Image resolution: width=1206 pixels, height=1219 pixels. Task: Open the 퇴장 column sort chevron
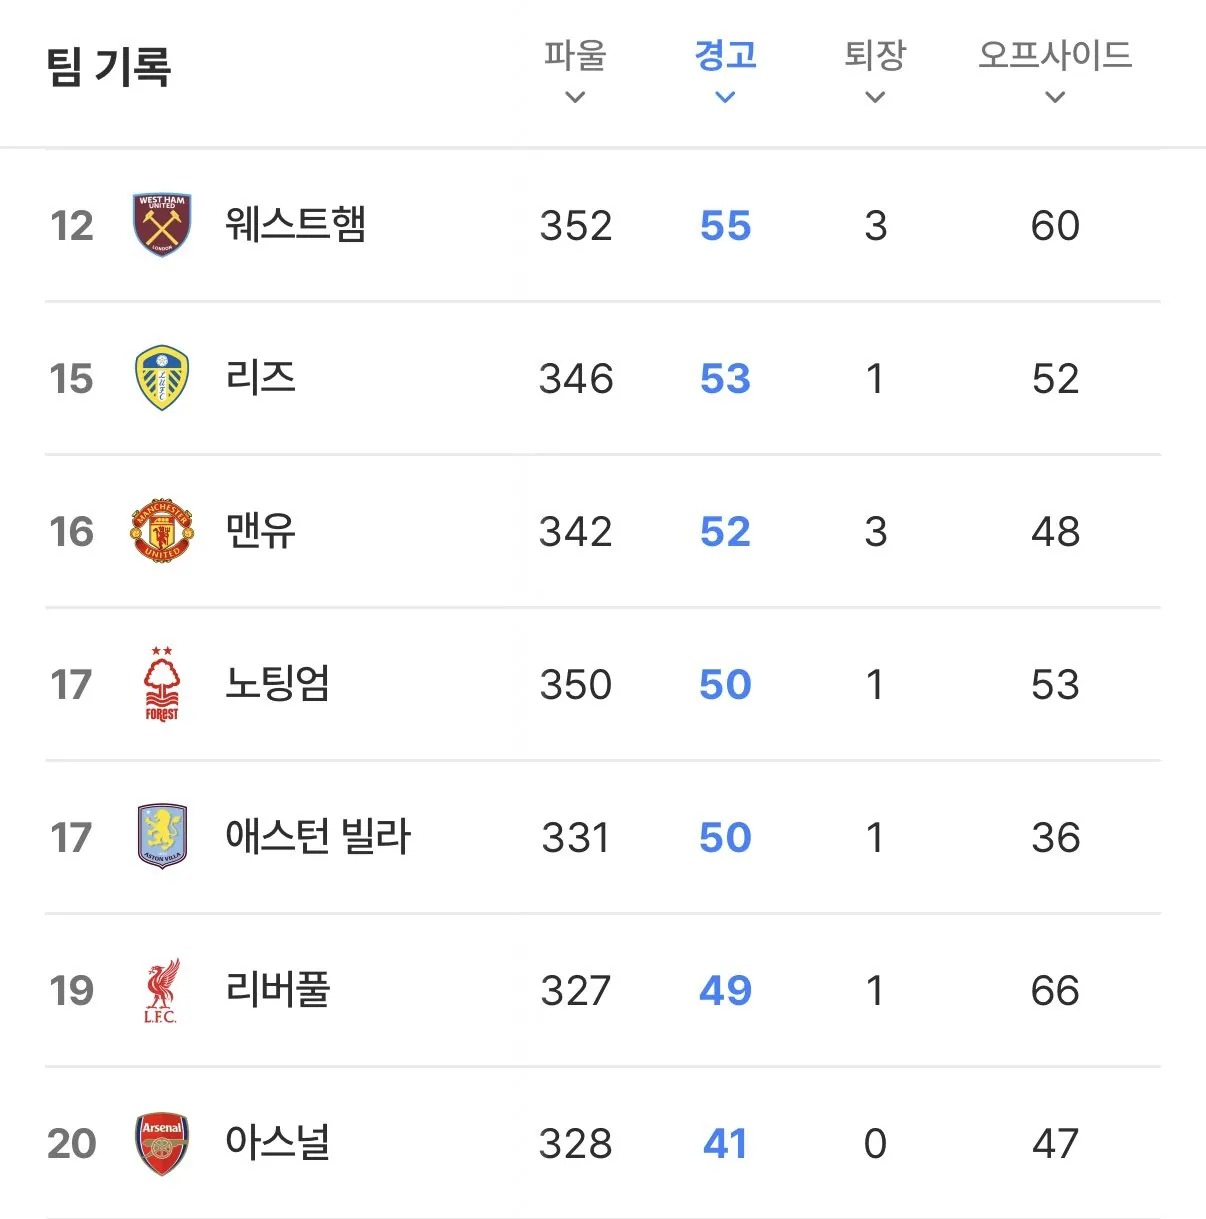click(875, 98)
